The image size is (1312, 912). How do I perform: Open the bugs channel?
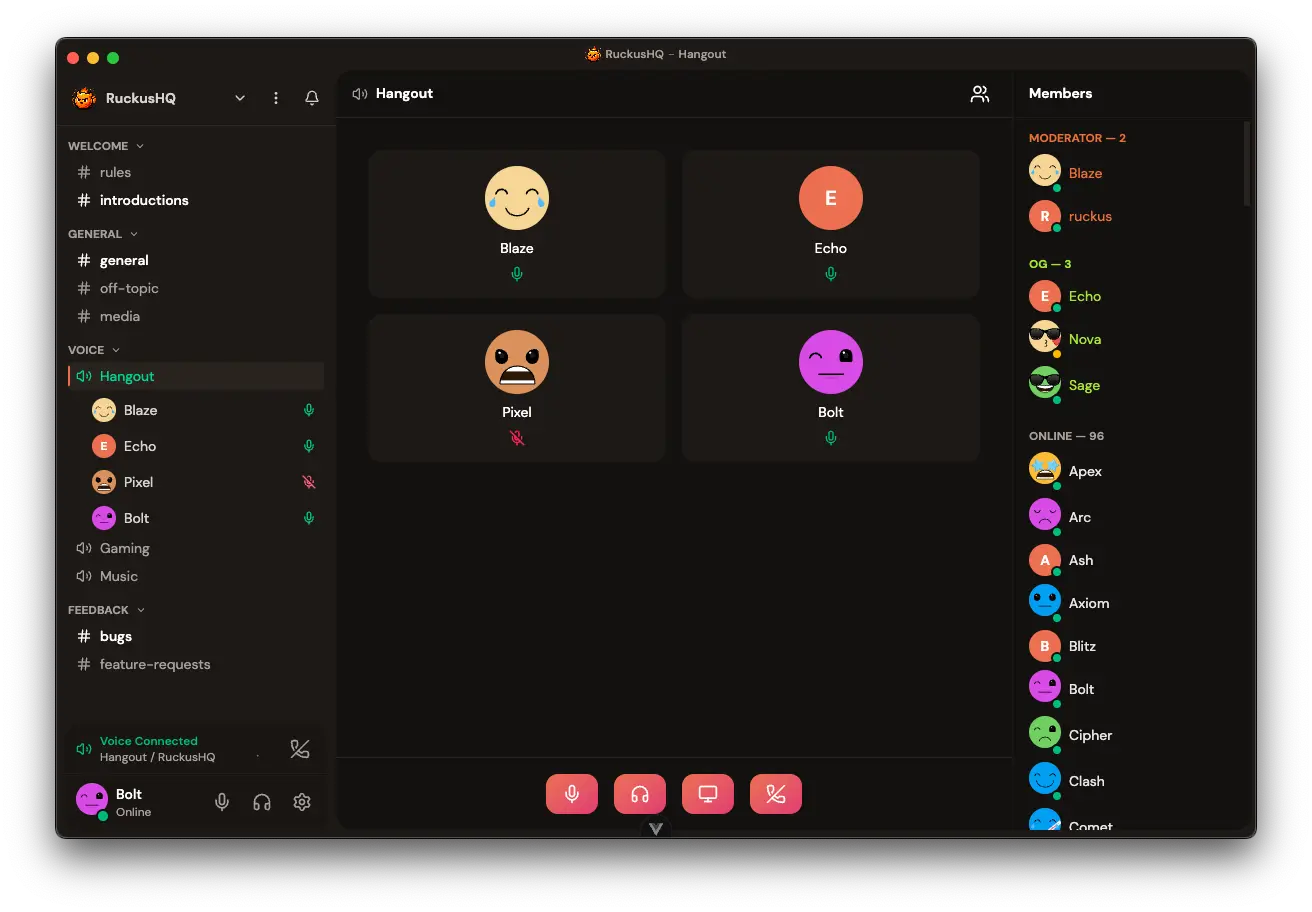(196, 636)
